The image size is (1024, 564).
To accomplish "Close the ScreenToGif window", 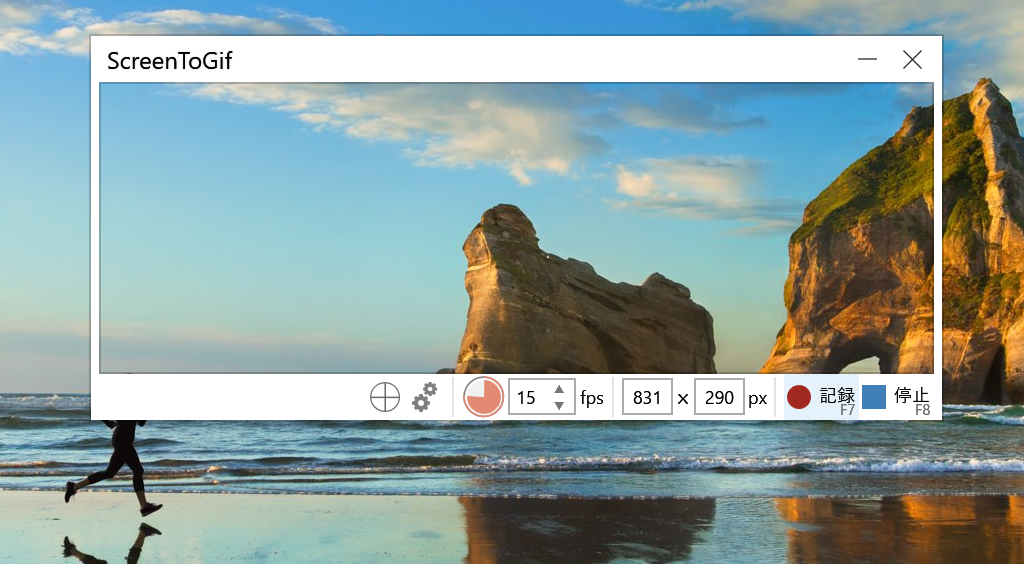I will tap(912, 59).
